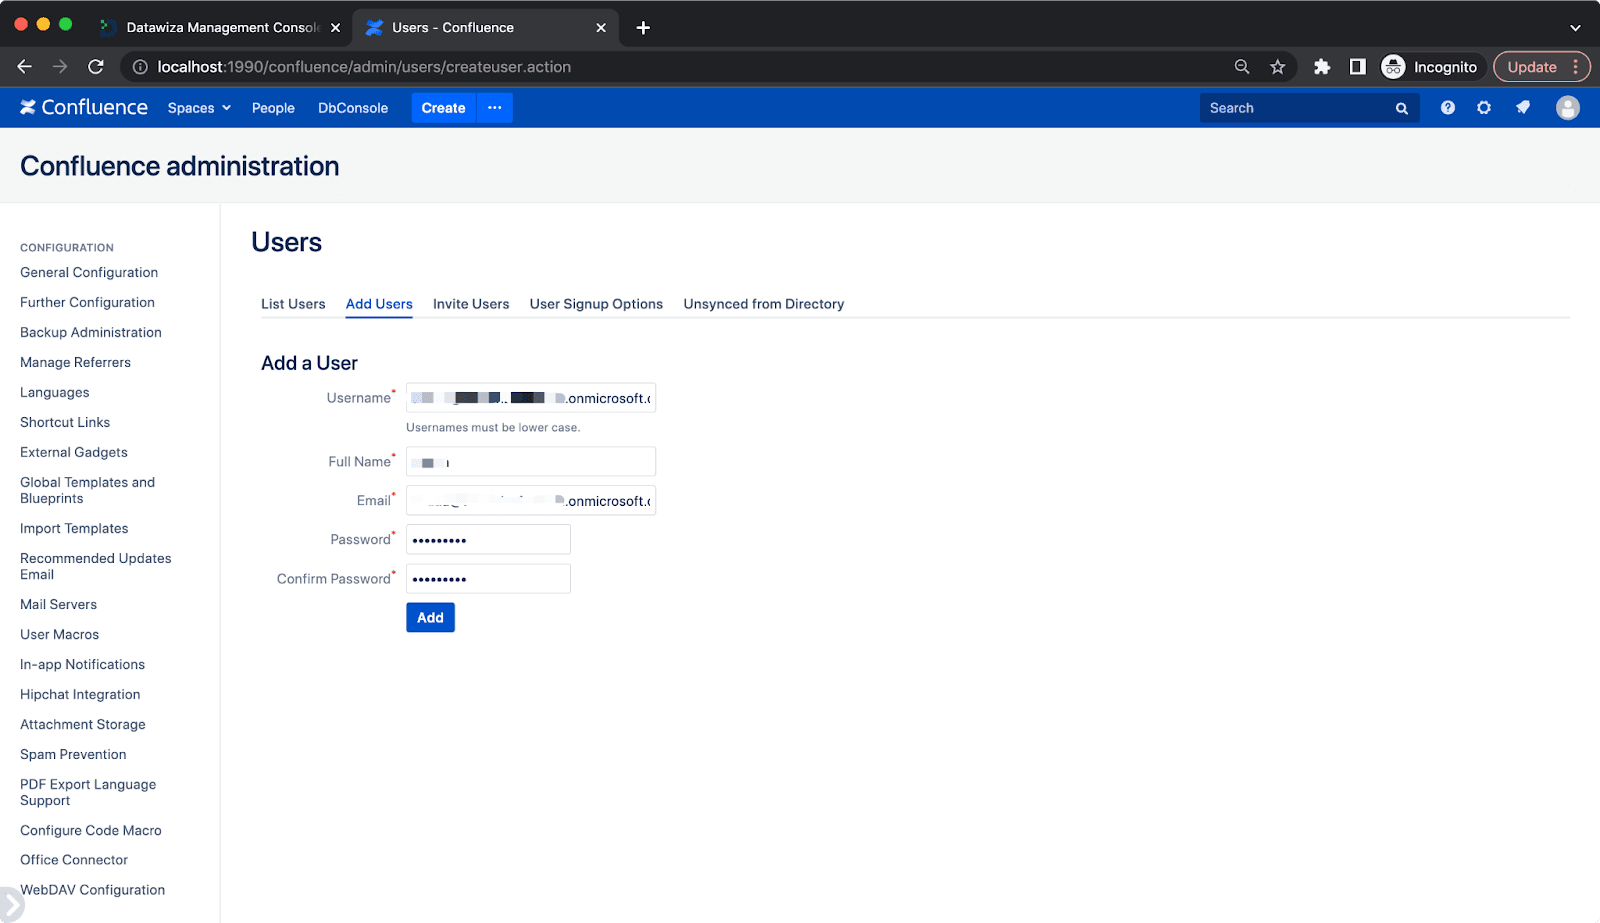1600x923 pixels.
Task: Open Import Templates link
Action: tap(74, 528)
